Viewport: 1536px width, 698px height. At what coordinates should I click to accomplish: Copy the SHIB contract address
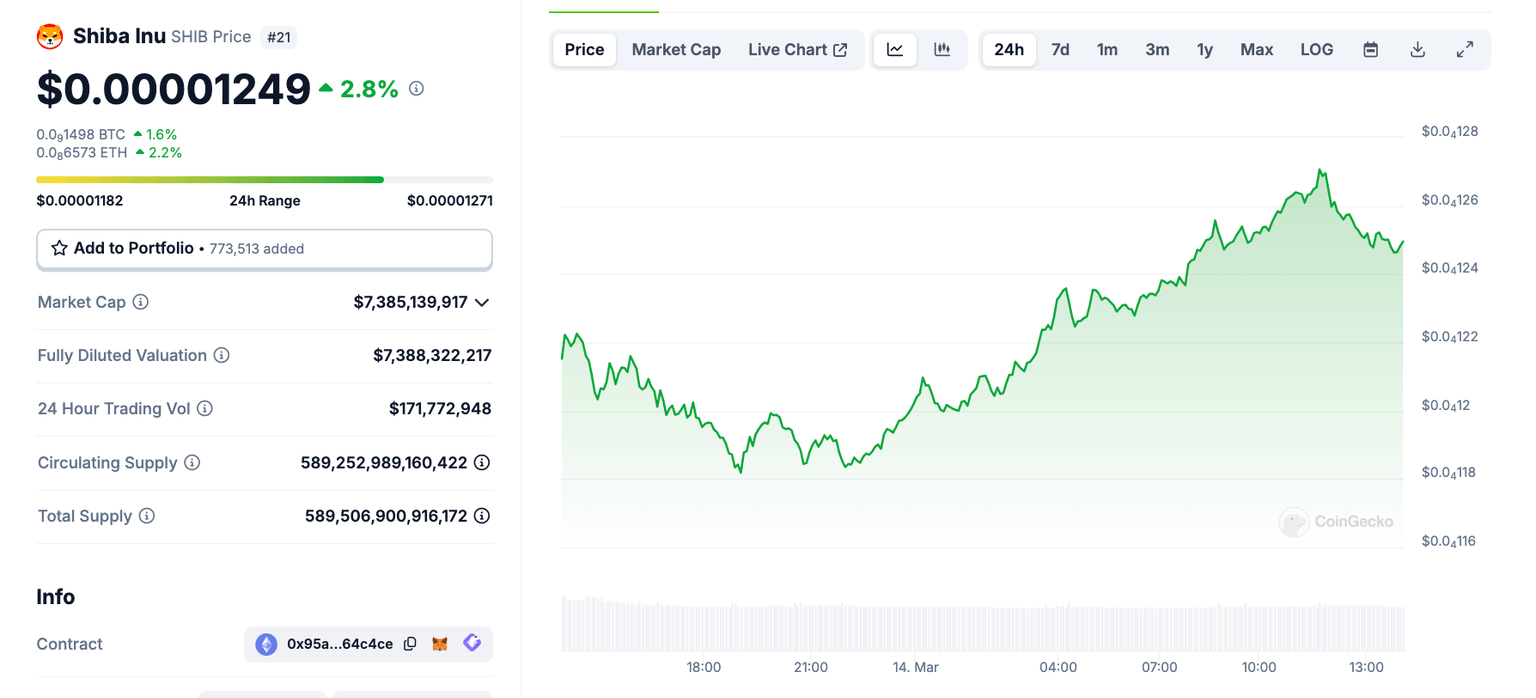point(410,644)
